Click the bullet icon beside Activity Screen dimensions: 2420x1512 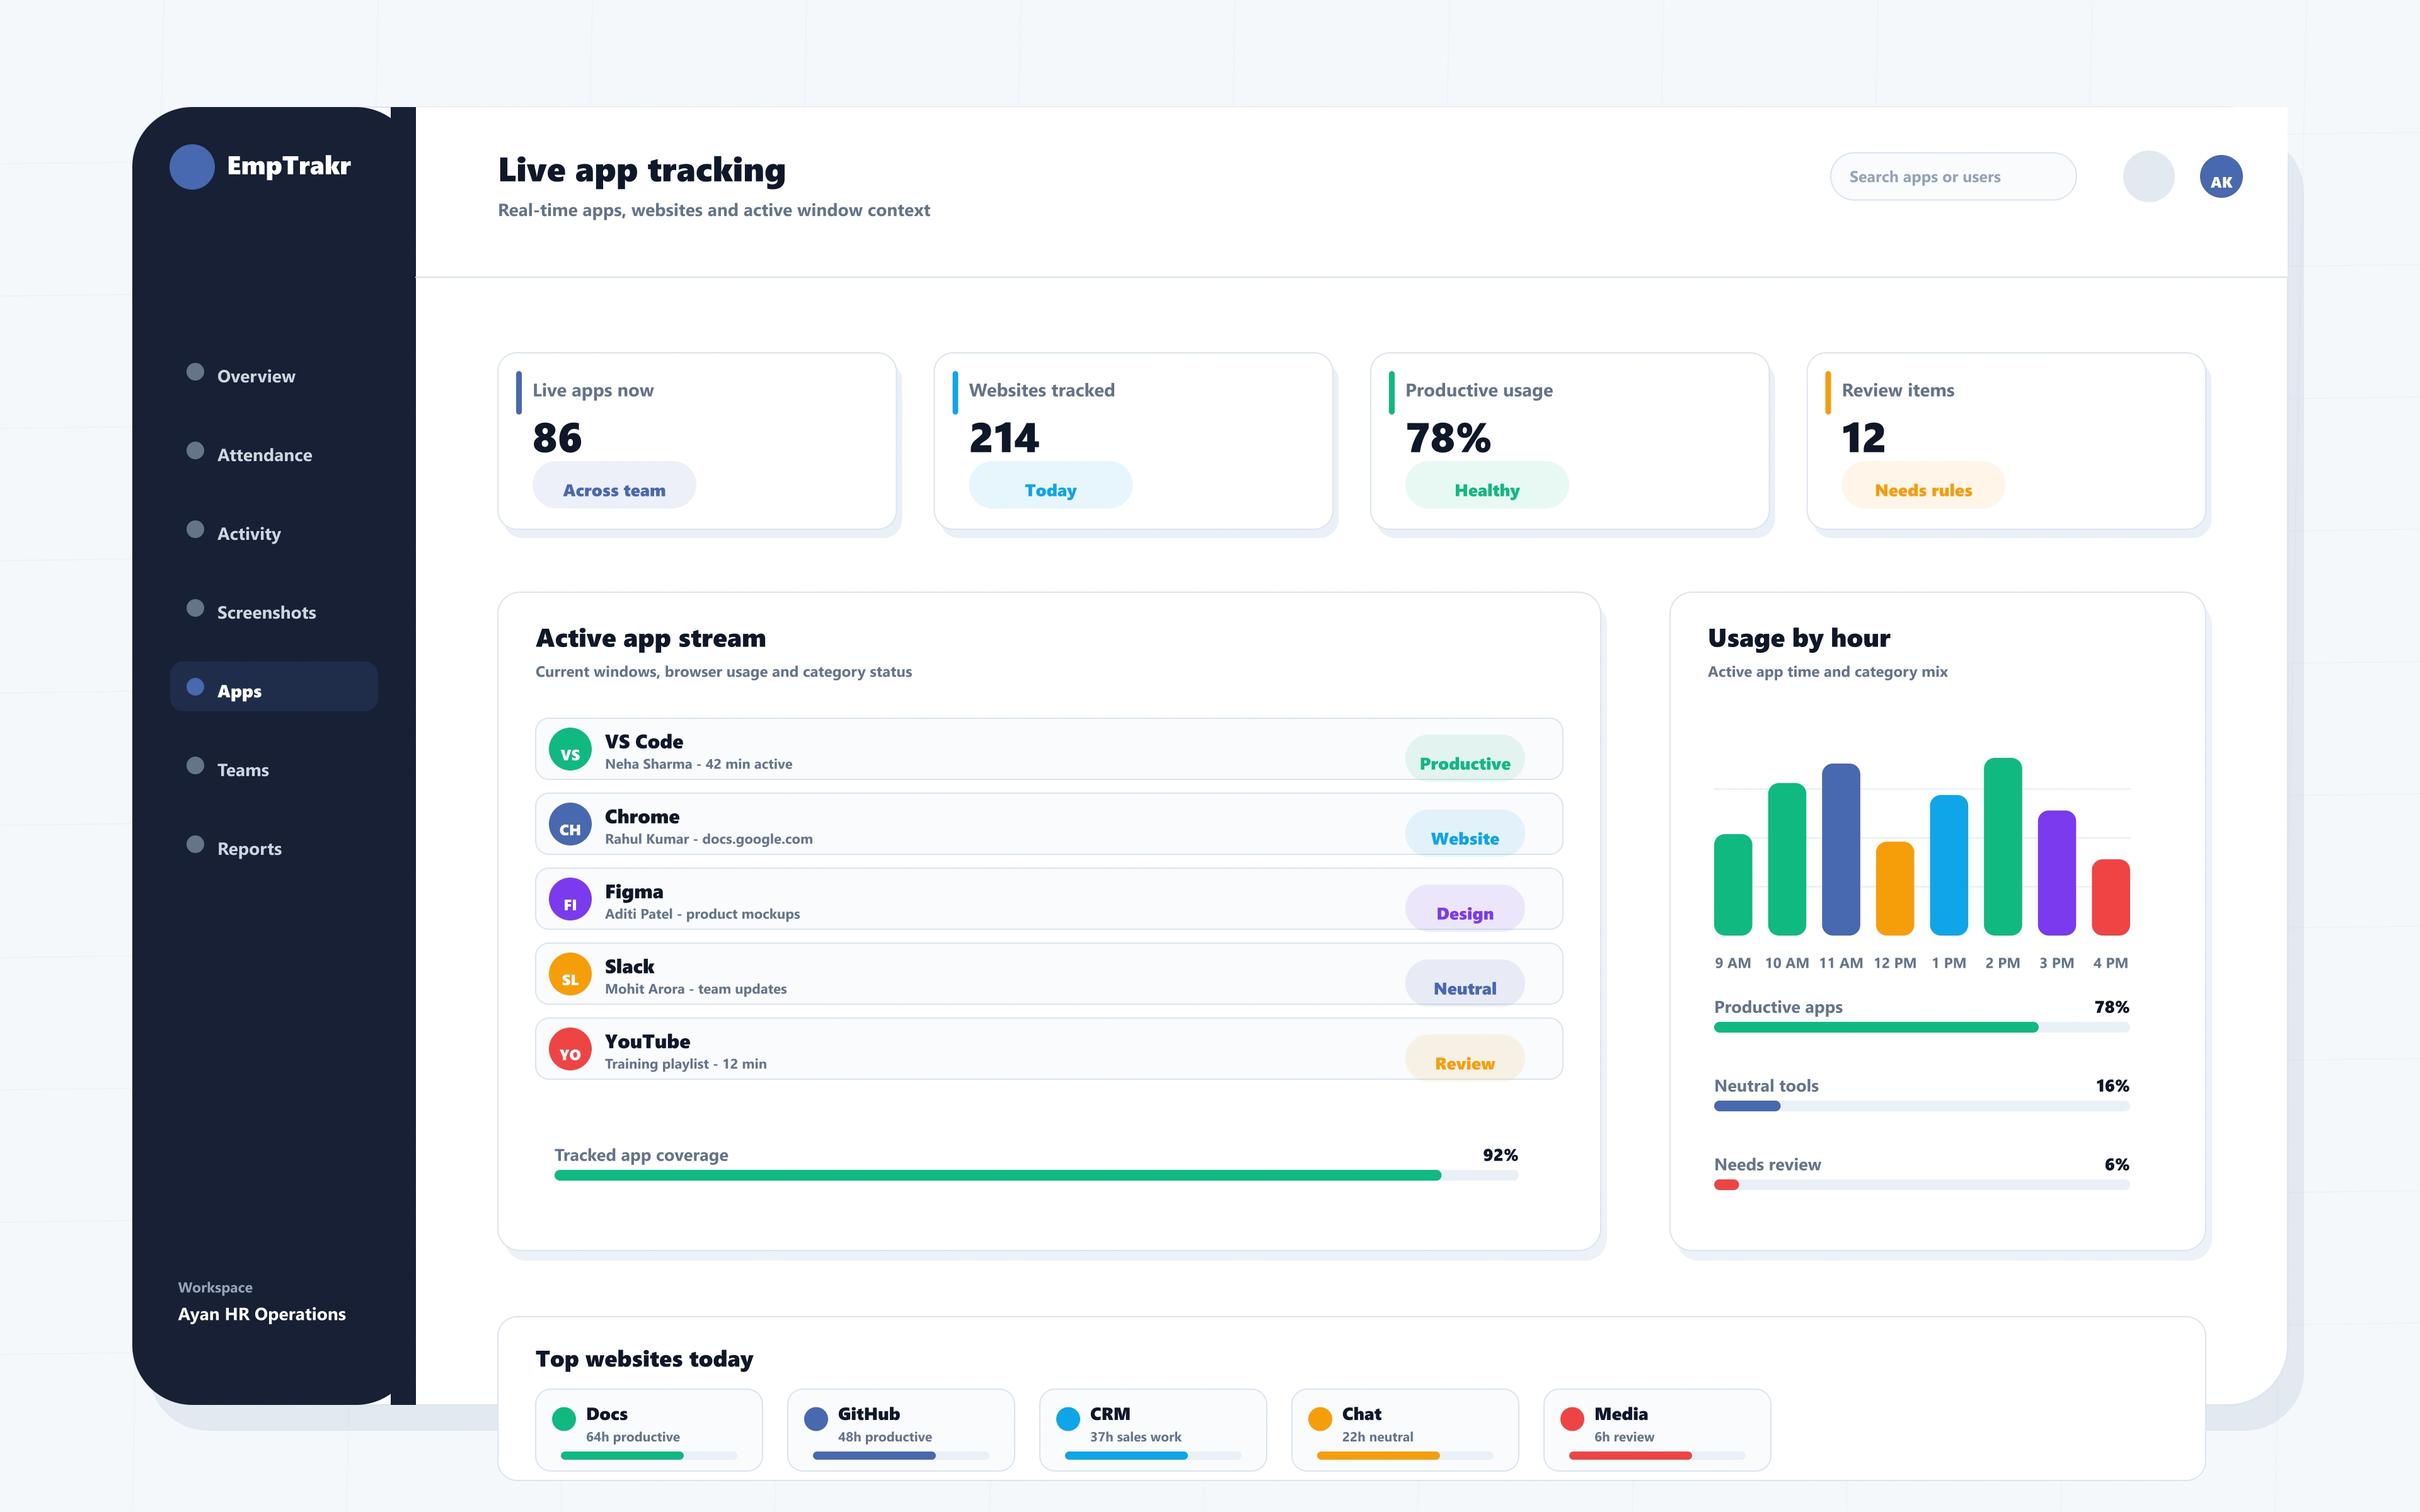[195, 530]
